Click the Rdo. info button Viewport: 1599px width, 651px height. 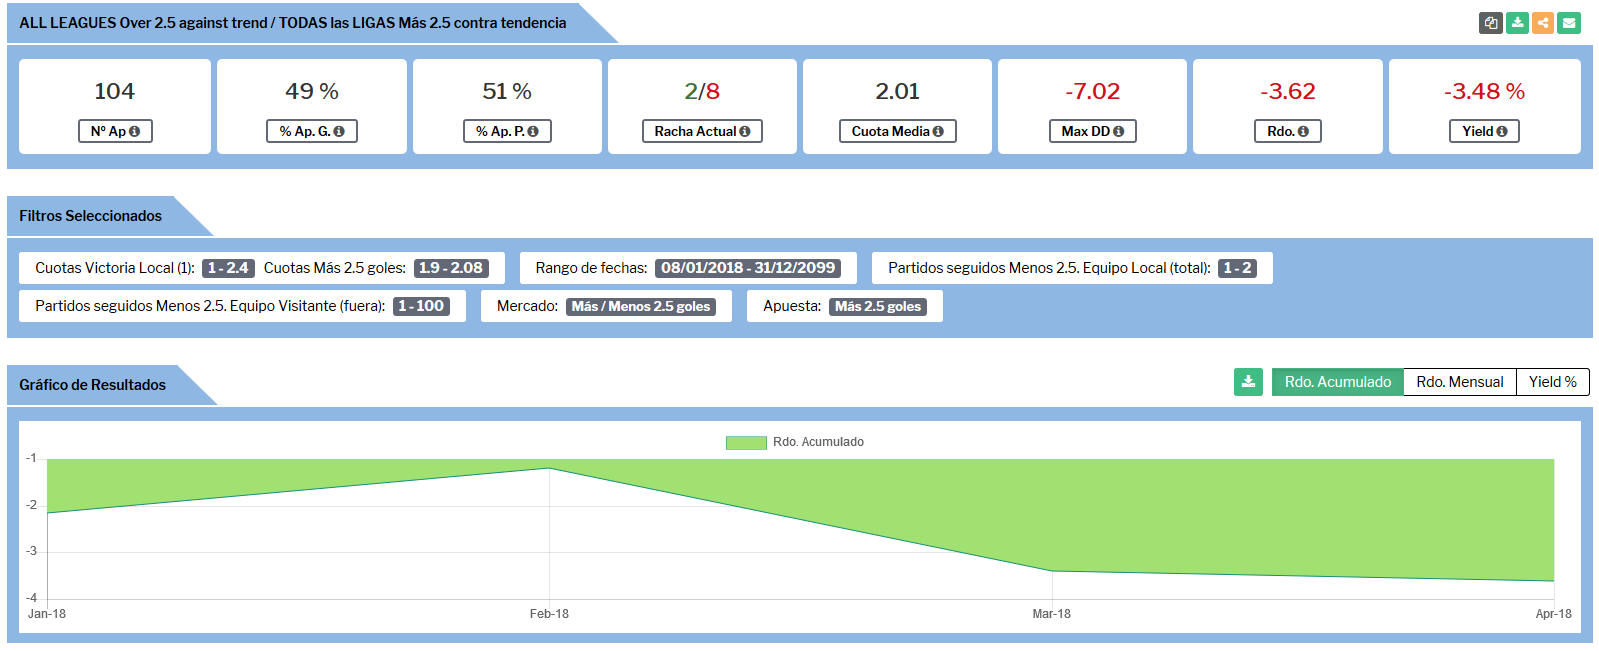[1287, 131]
